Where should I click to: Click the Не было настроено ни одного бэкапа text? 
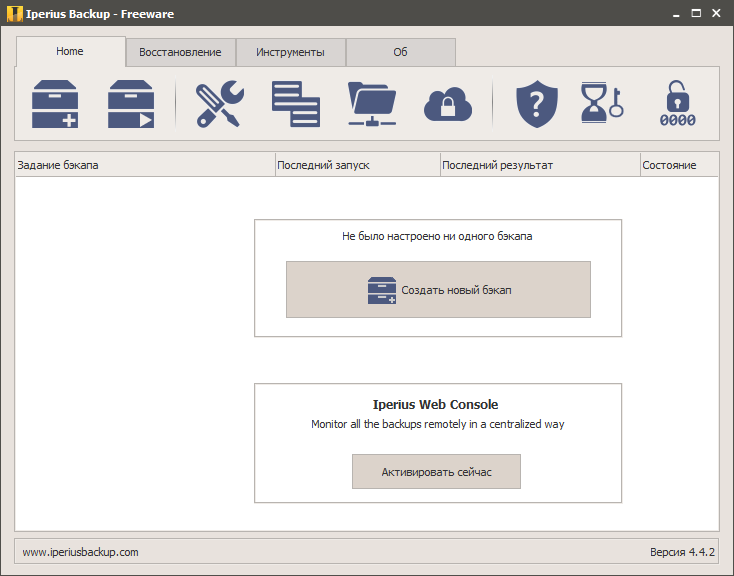coord(437,236)
